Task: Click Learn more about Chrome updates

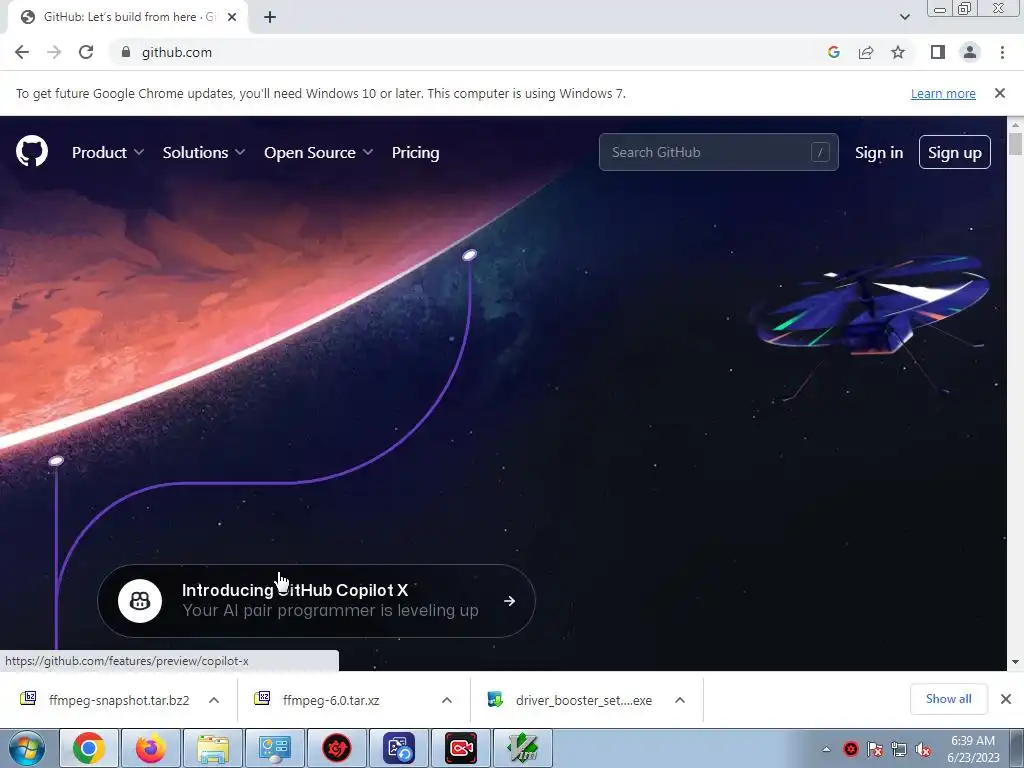Action: (943, 93)
